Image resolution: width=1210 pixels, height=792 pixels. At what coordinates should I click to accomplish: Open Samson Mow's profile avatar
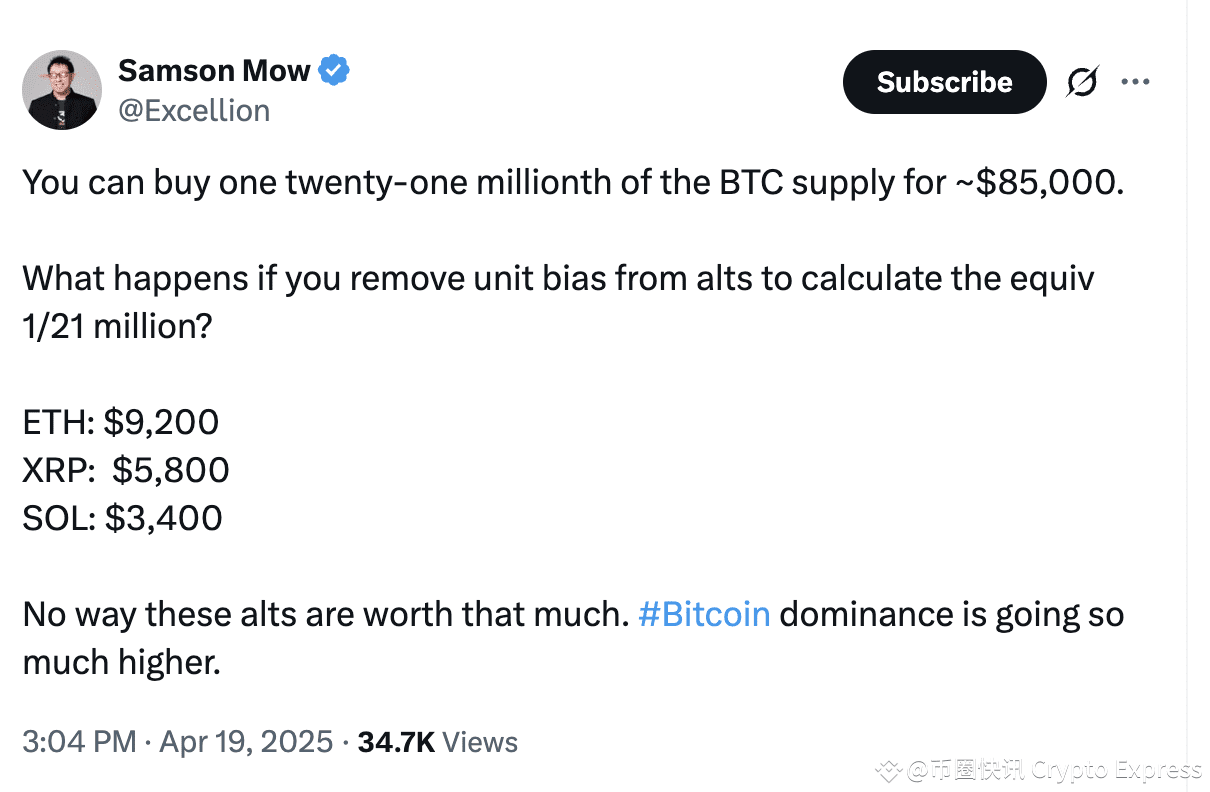[61, 90]
